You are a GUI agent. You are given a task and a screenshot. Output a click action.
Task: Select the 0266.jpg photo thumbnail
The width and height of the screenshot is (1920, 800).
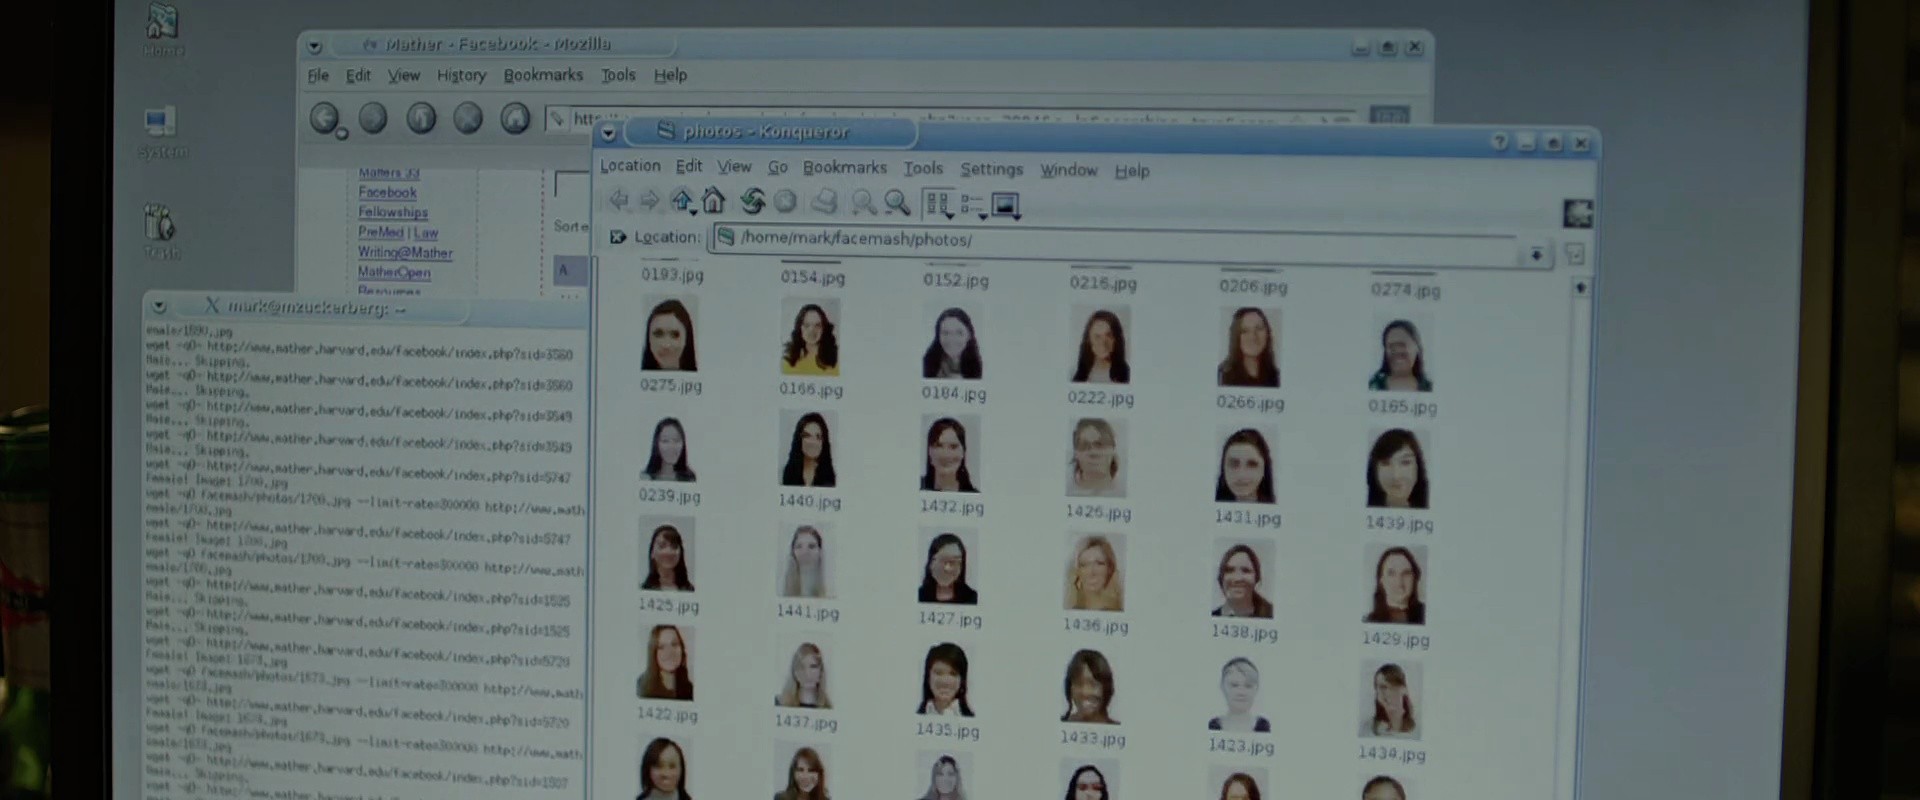point(1249,347)
